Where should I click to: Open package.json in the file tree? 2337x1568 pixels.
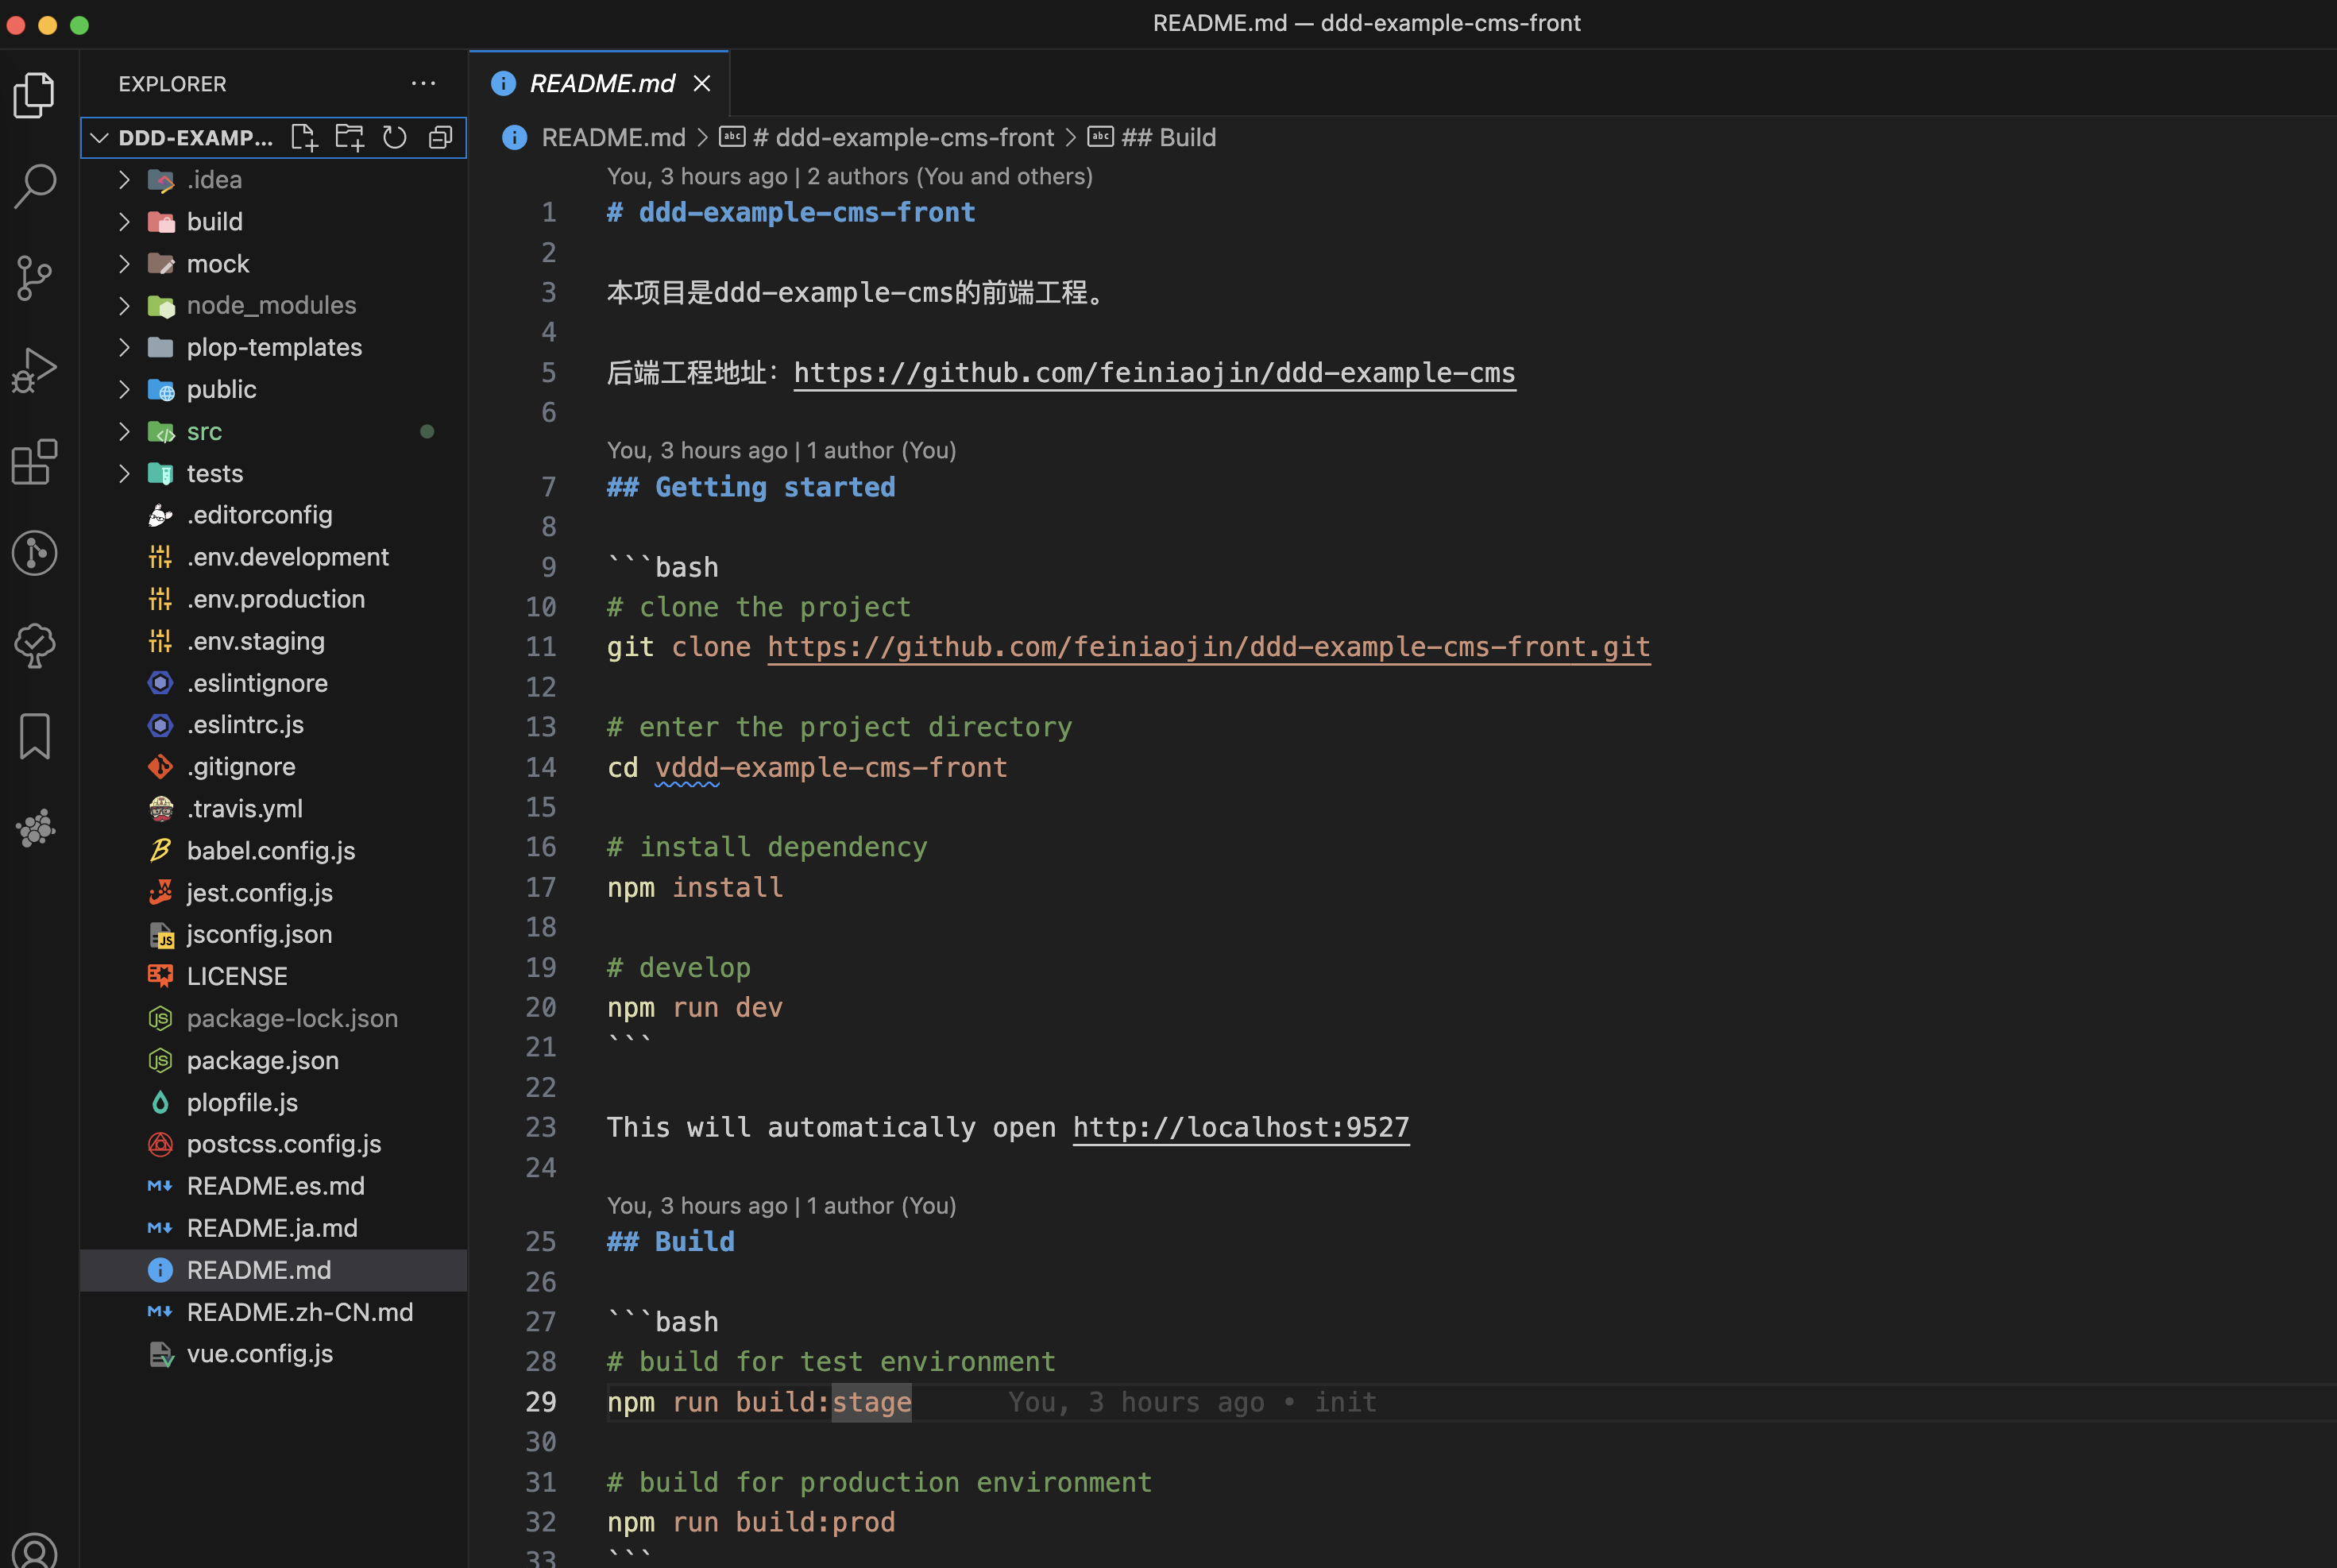tap(262, 1060)
